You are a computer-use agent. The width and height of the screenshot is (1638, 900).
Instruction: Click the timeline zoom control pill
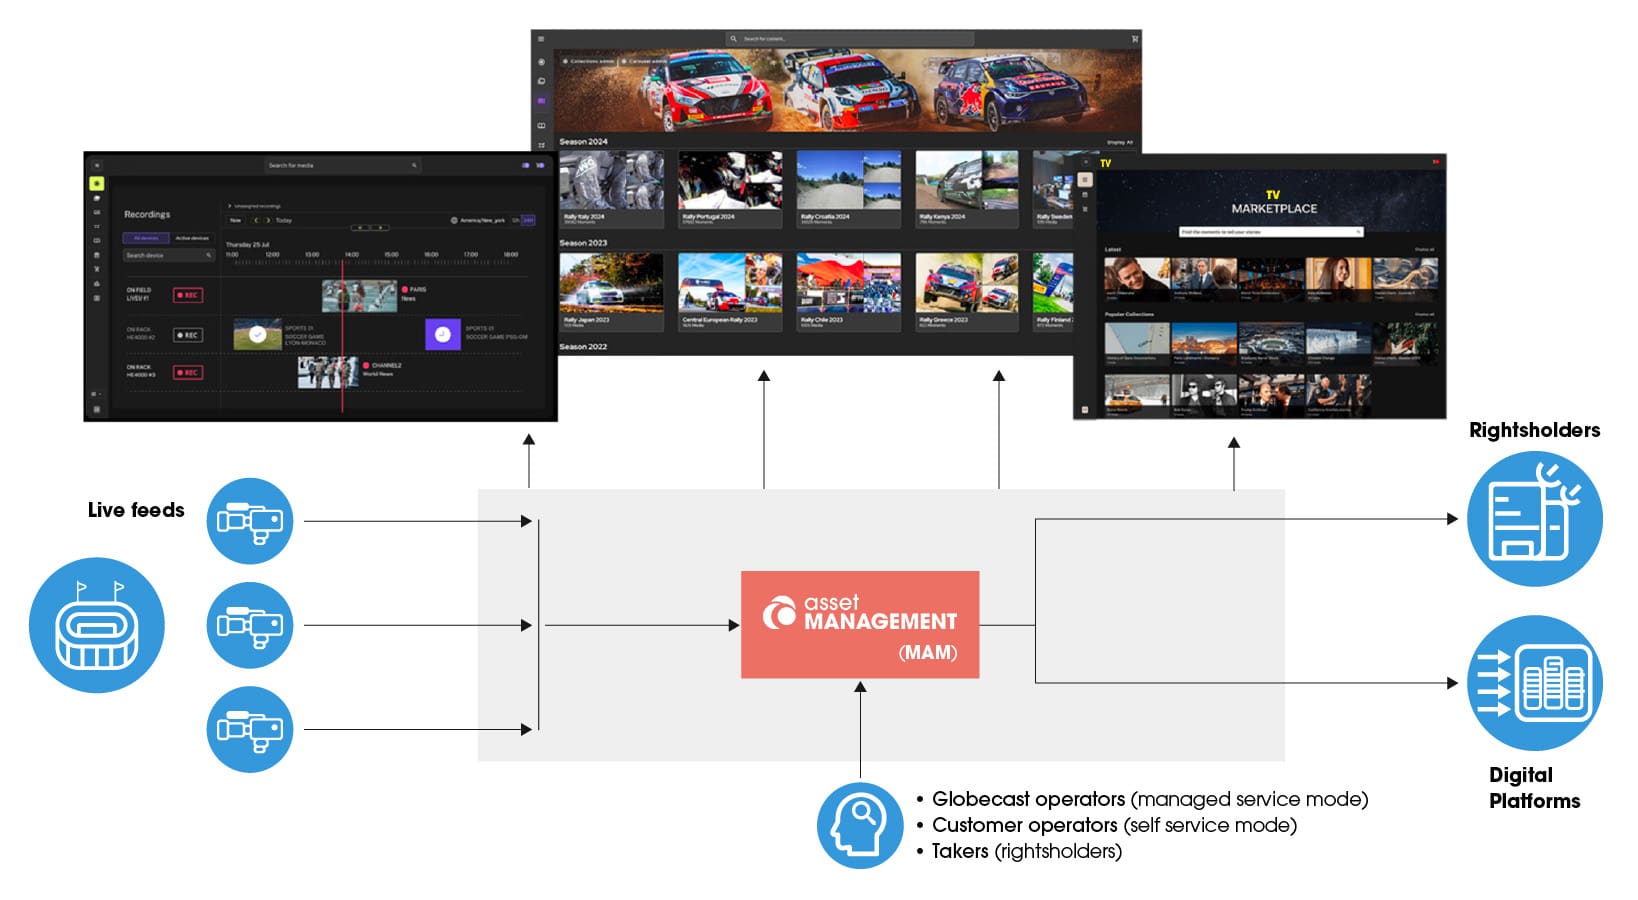click(x=370, y=228)
